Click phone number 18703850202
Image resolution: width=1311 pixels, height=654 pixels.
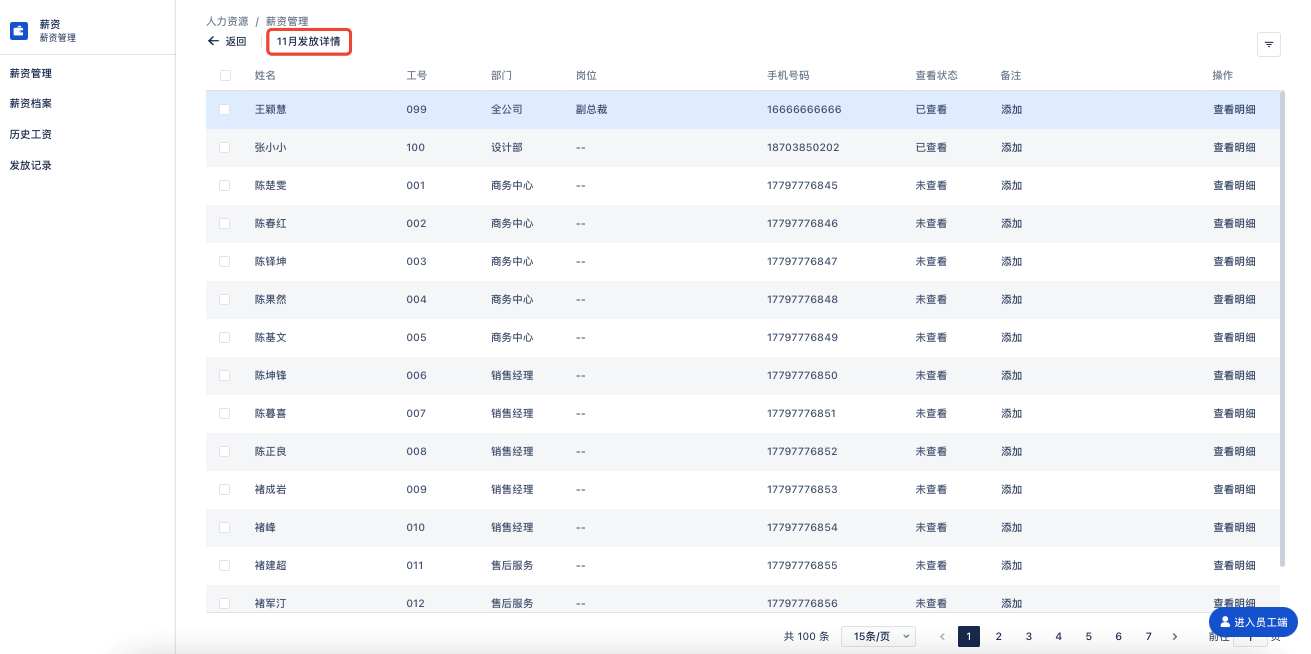[803, 147]
